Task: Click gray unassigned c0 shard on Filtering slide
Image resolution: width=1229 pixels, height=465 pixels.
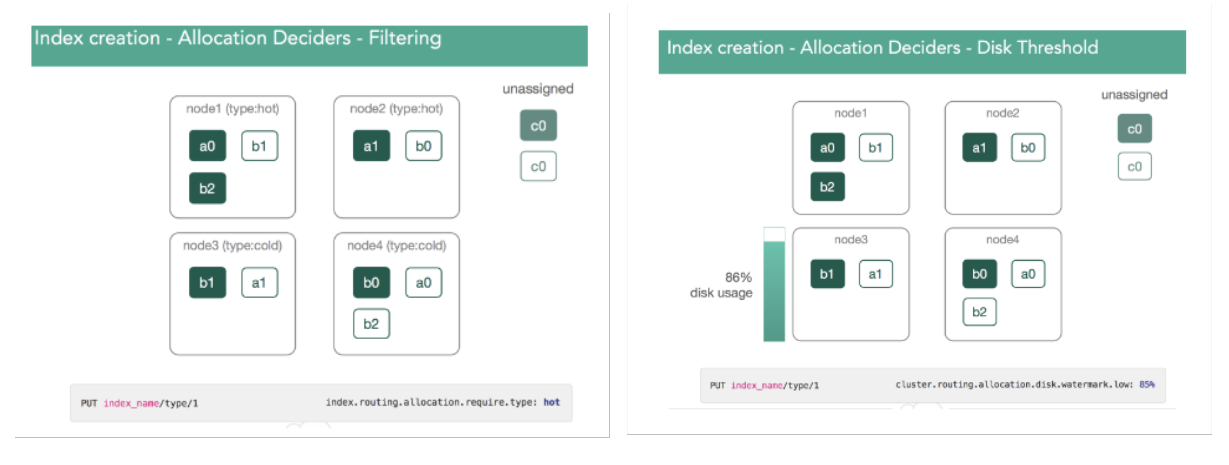Action: click(x=538, y=125)
